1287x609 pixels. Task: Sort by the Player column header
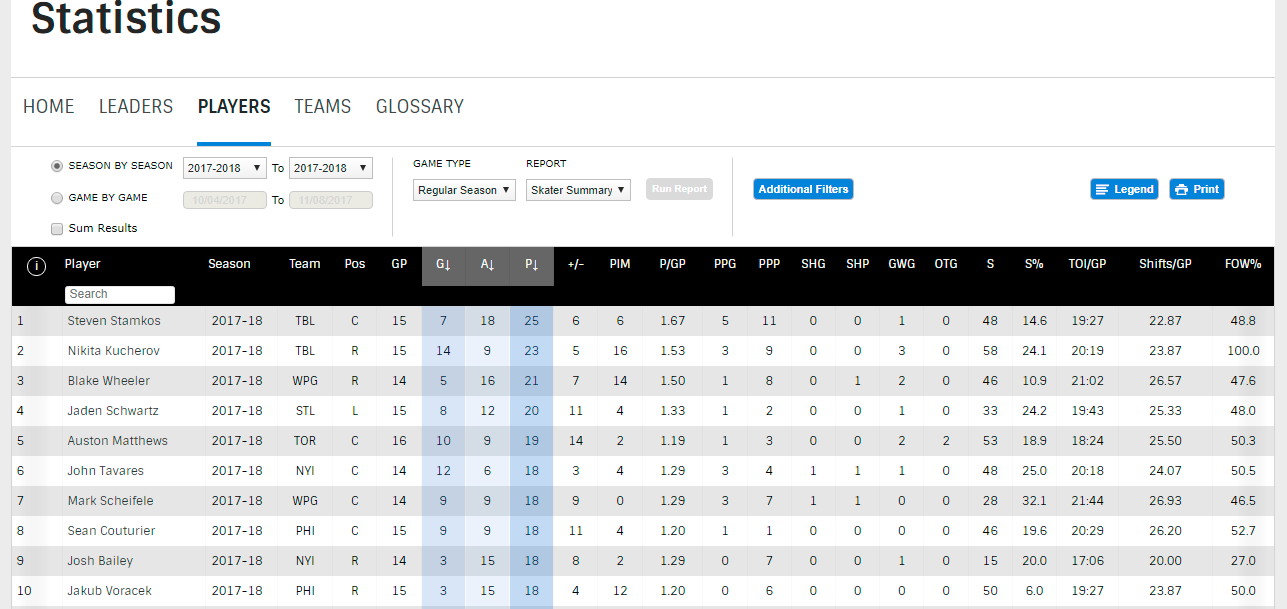click(83, 264)
